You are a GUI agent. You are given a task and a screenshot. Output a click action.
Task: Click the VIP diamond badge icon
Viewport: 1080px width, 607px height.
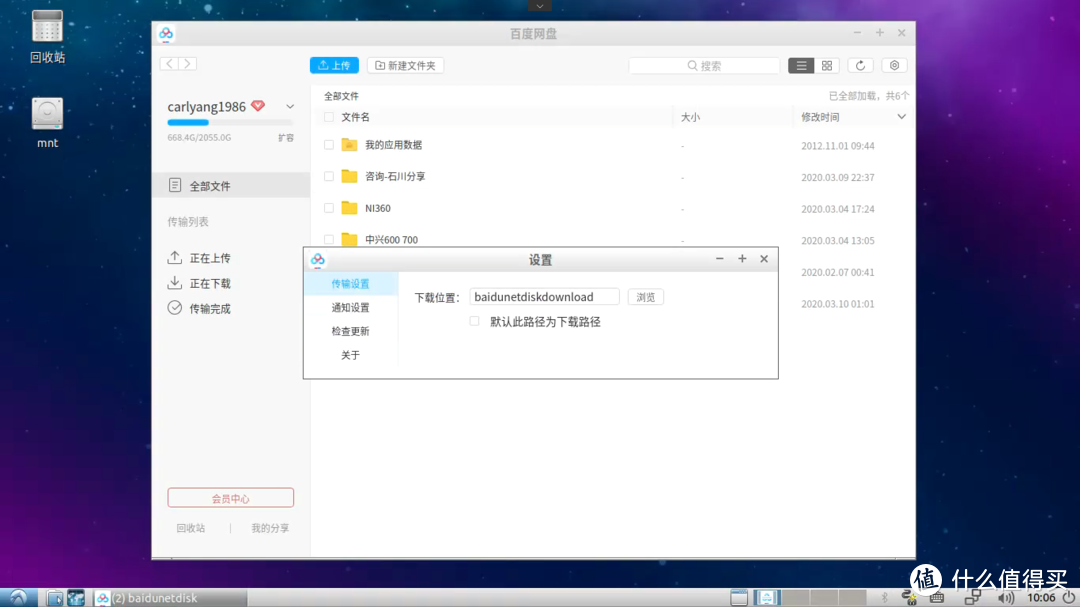pyautogui.click(x=258, y=105)
